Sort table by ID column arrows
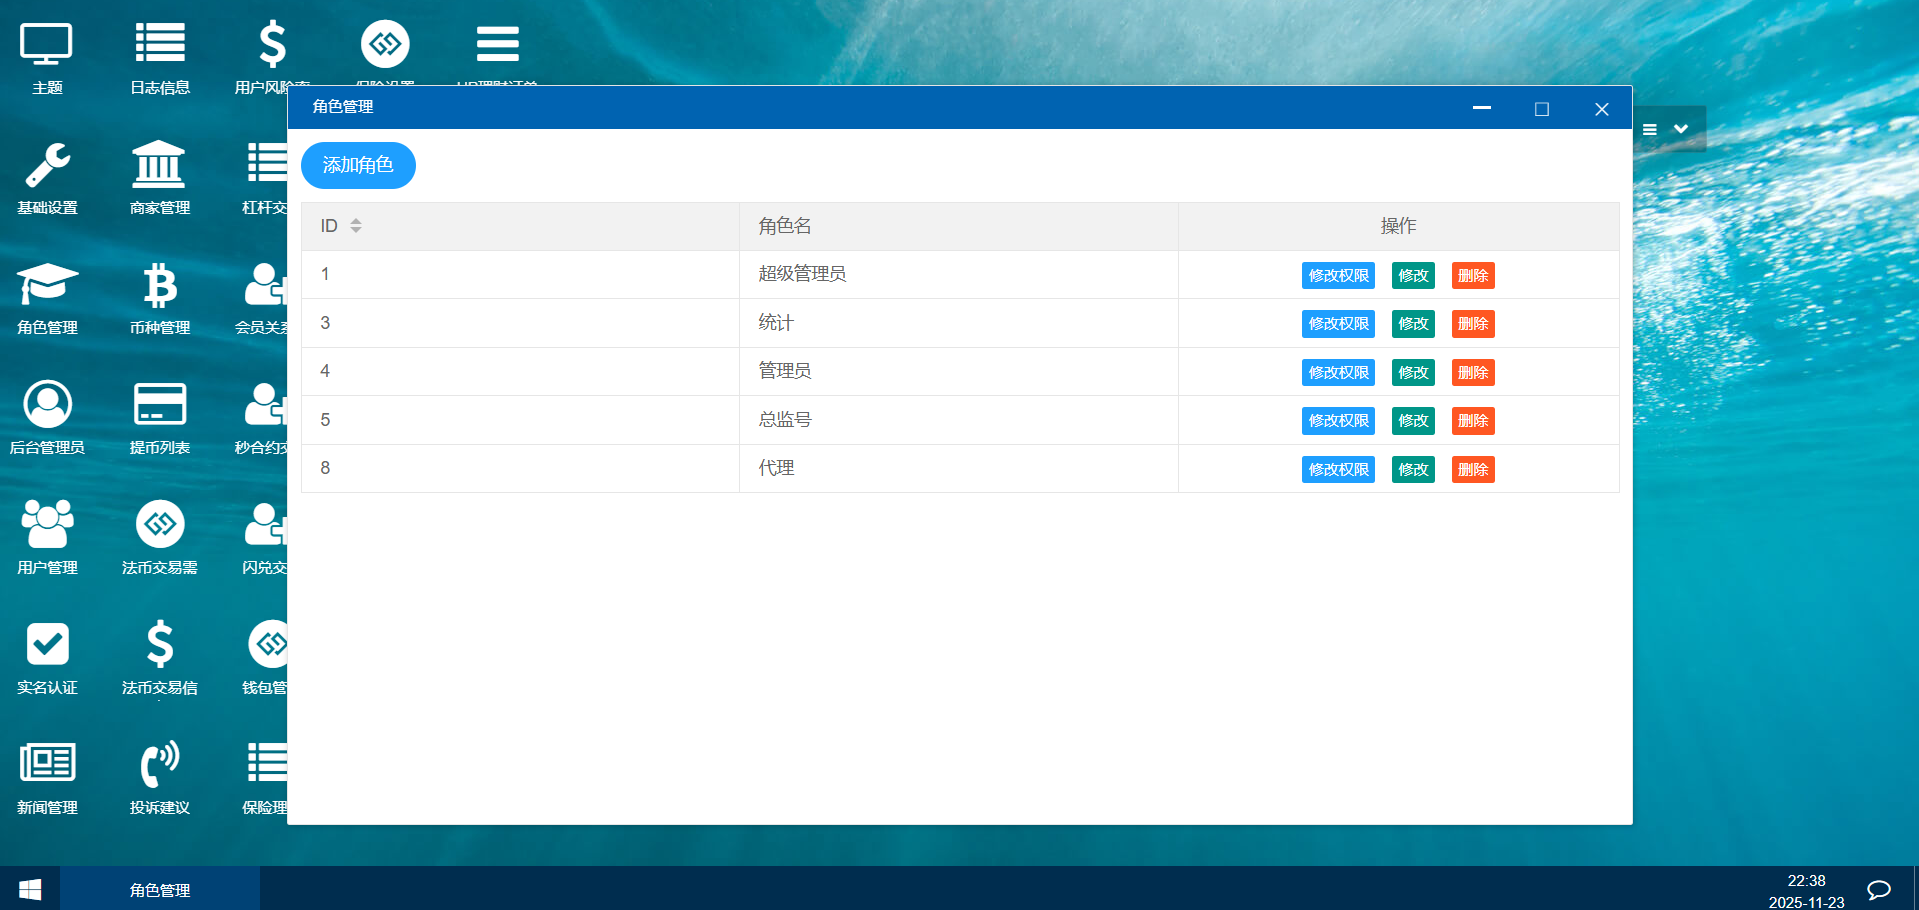Image resolution: width=1919 pixels, height=910 pixels. (356, 226)
